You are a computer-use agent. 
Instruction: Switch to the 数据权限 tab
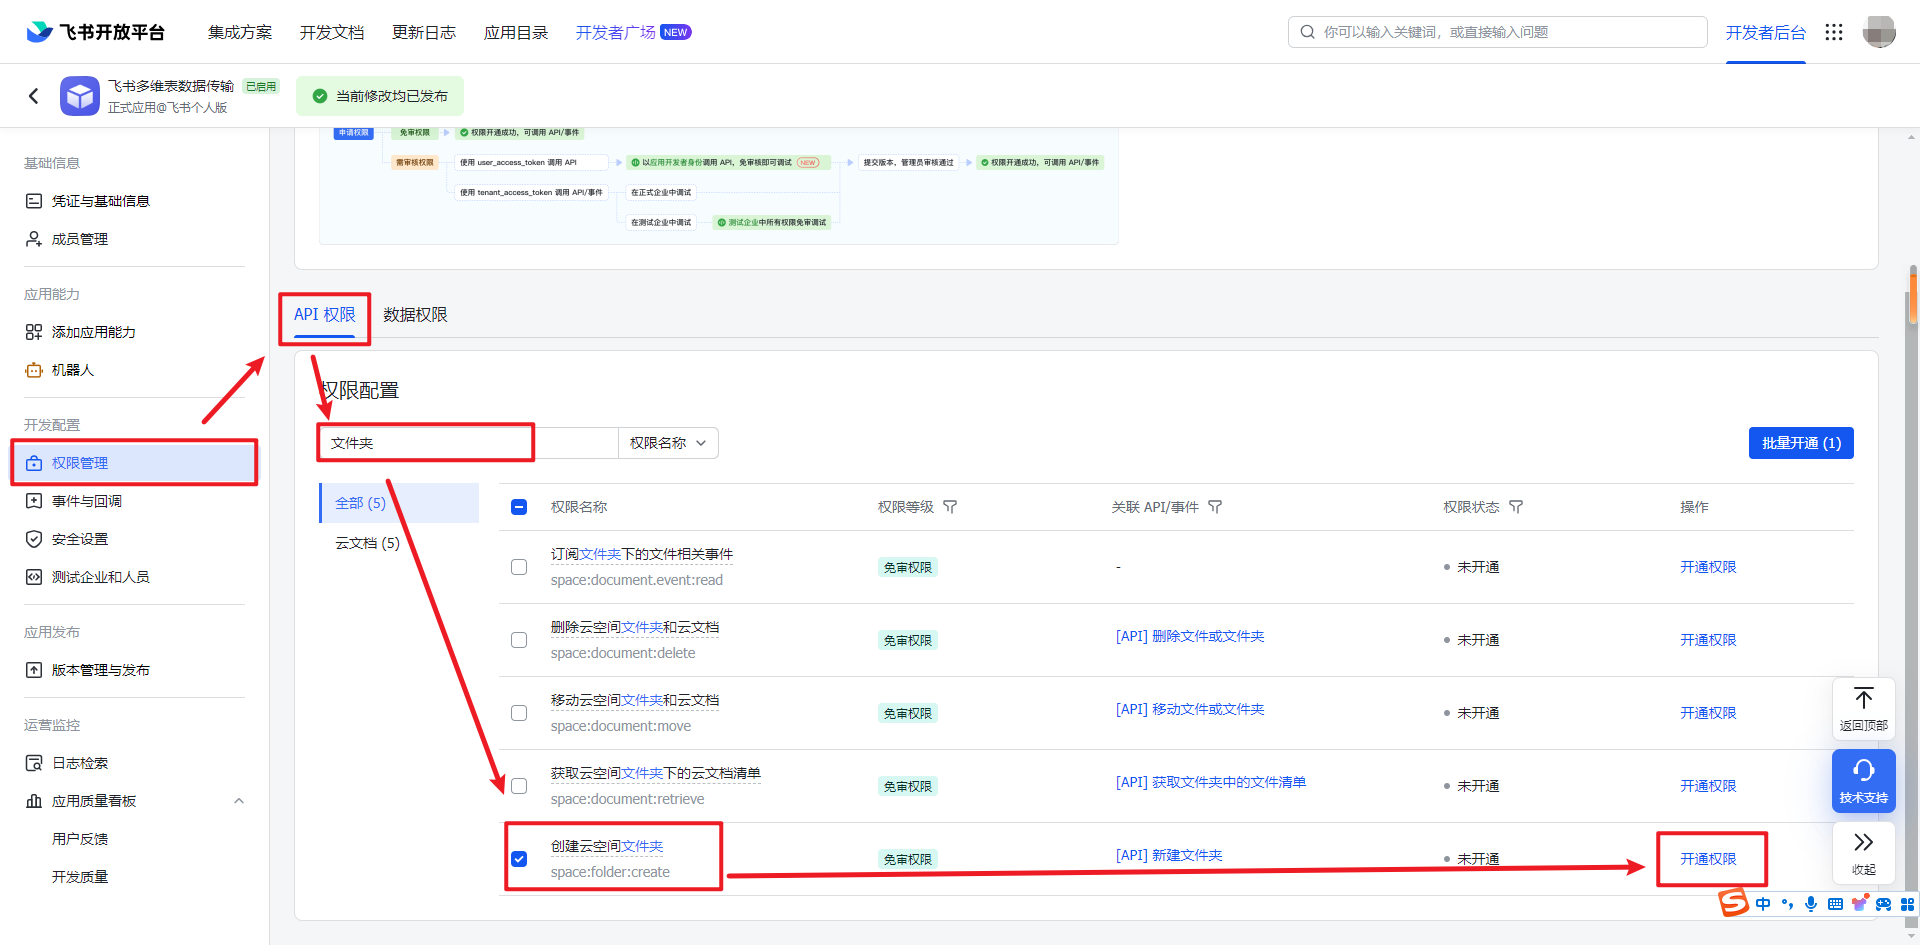[415, 314]
